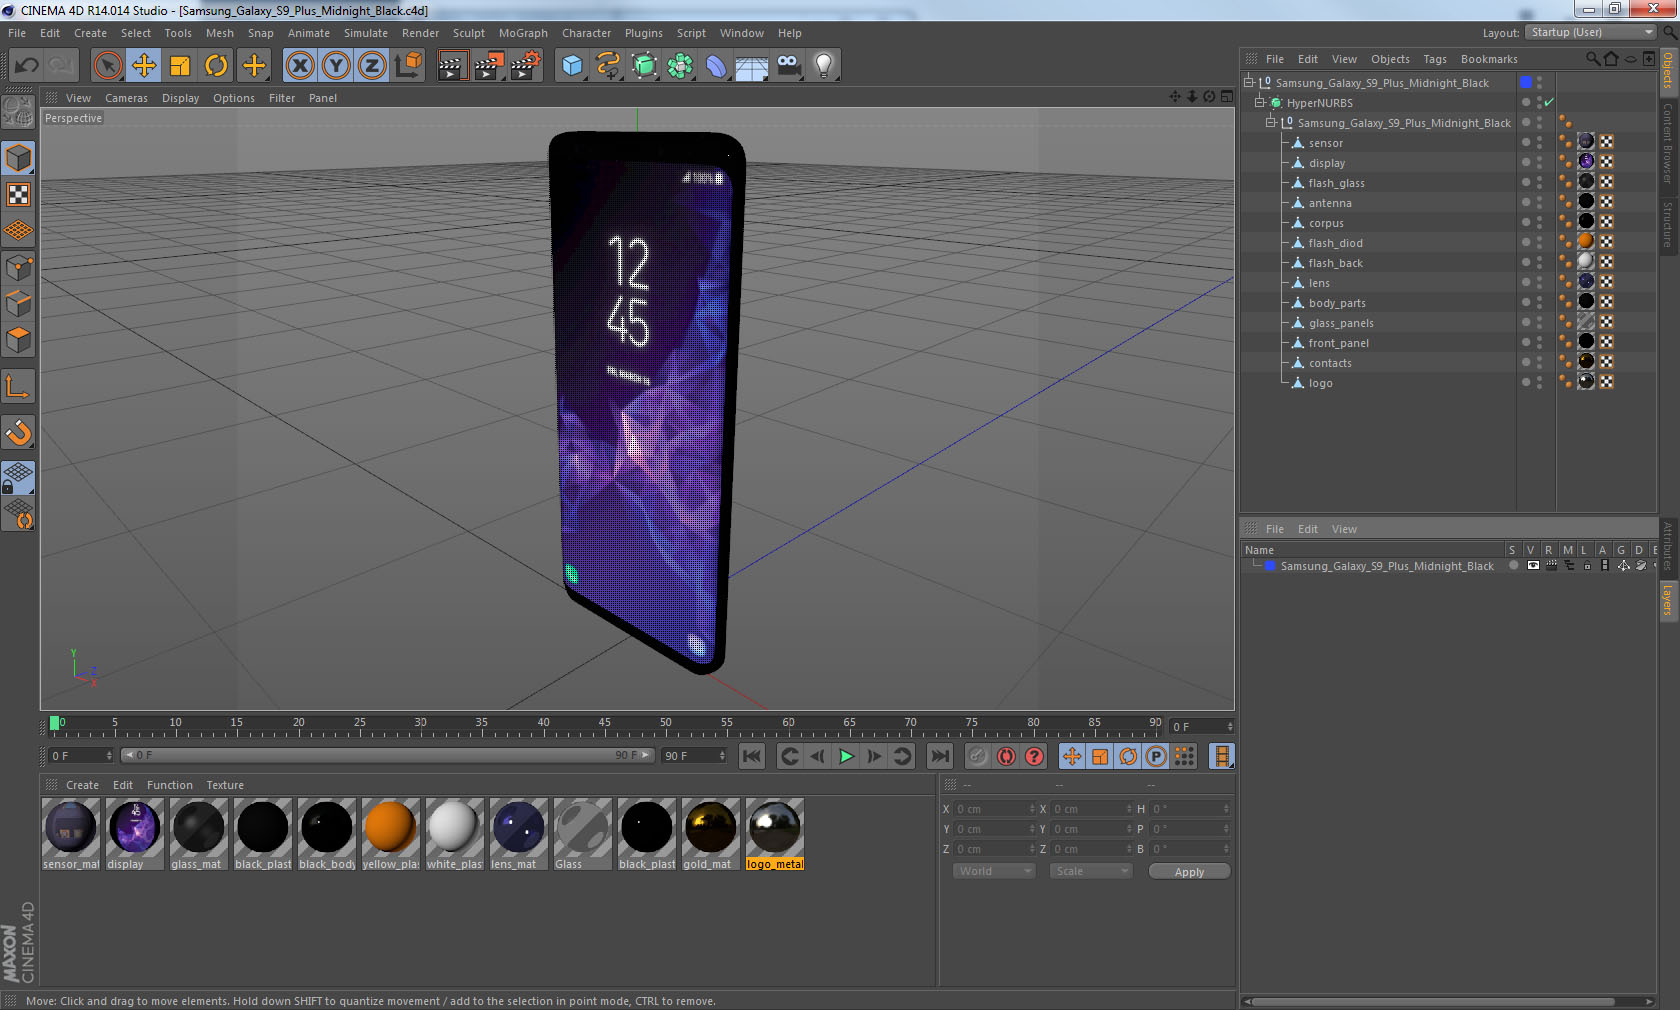
Task: Toggle Y axis lock
Action: [336, 66]
